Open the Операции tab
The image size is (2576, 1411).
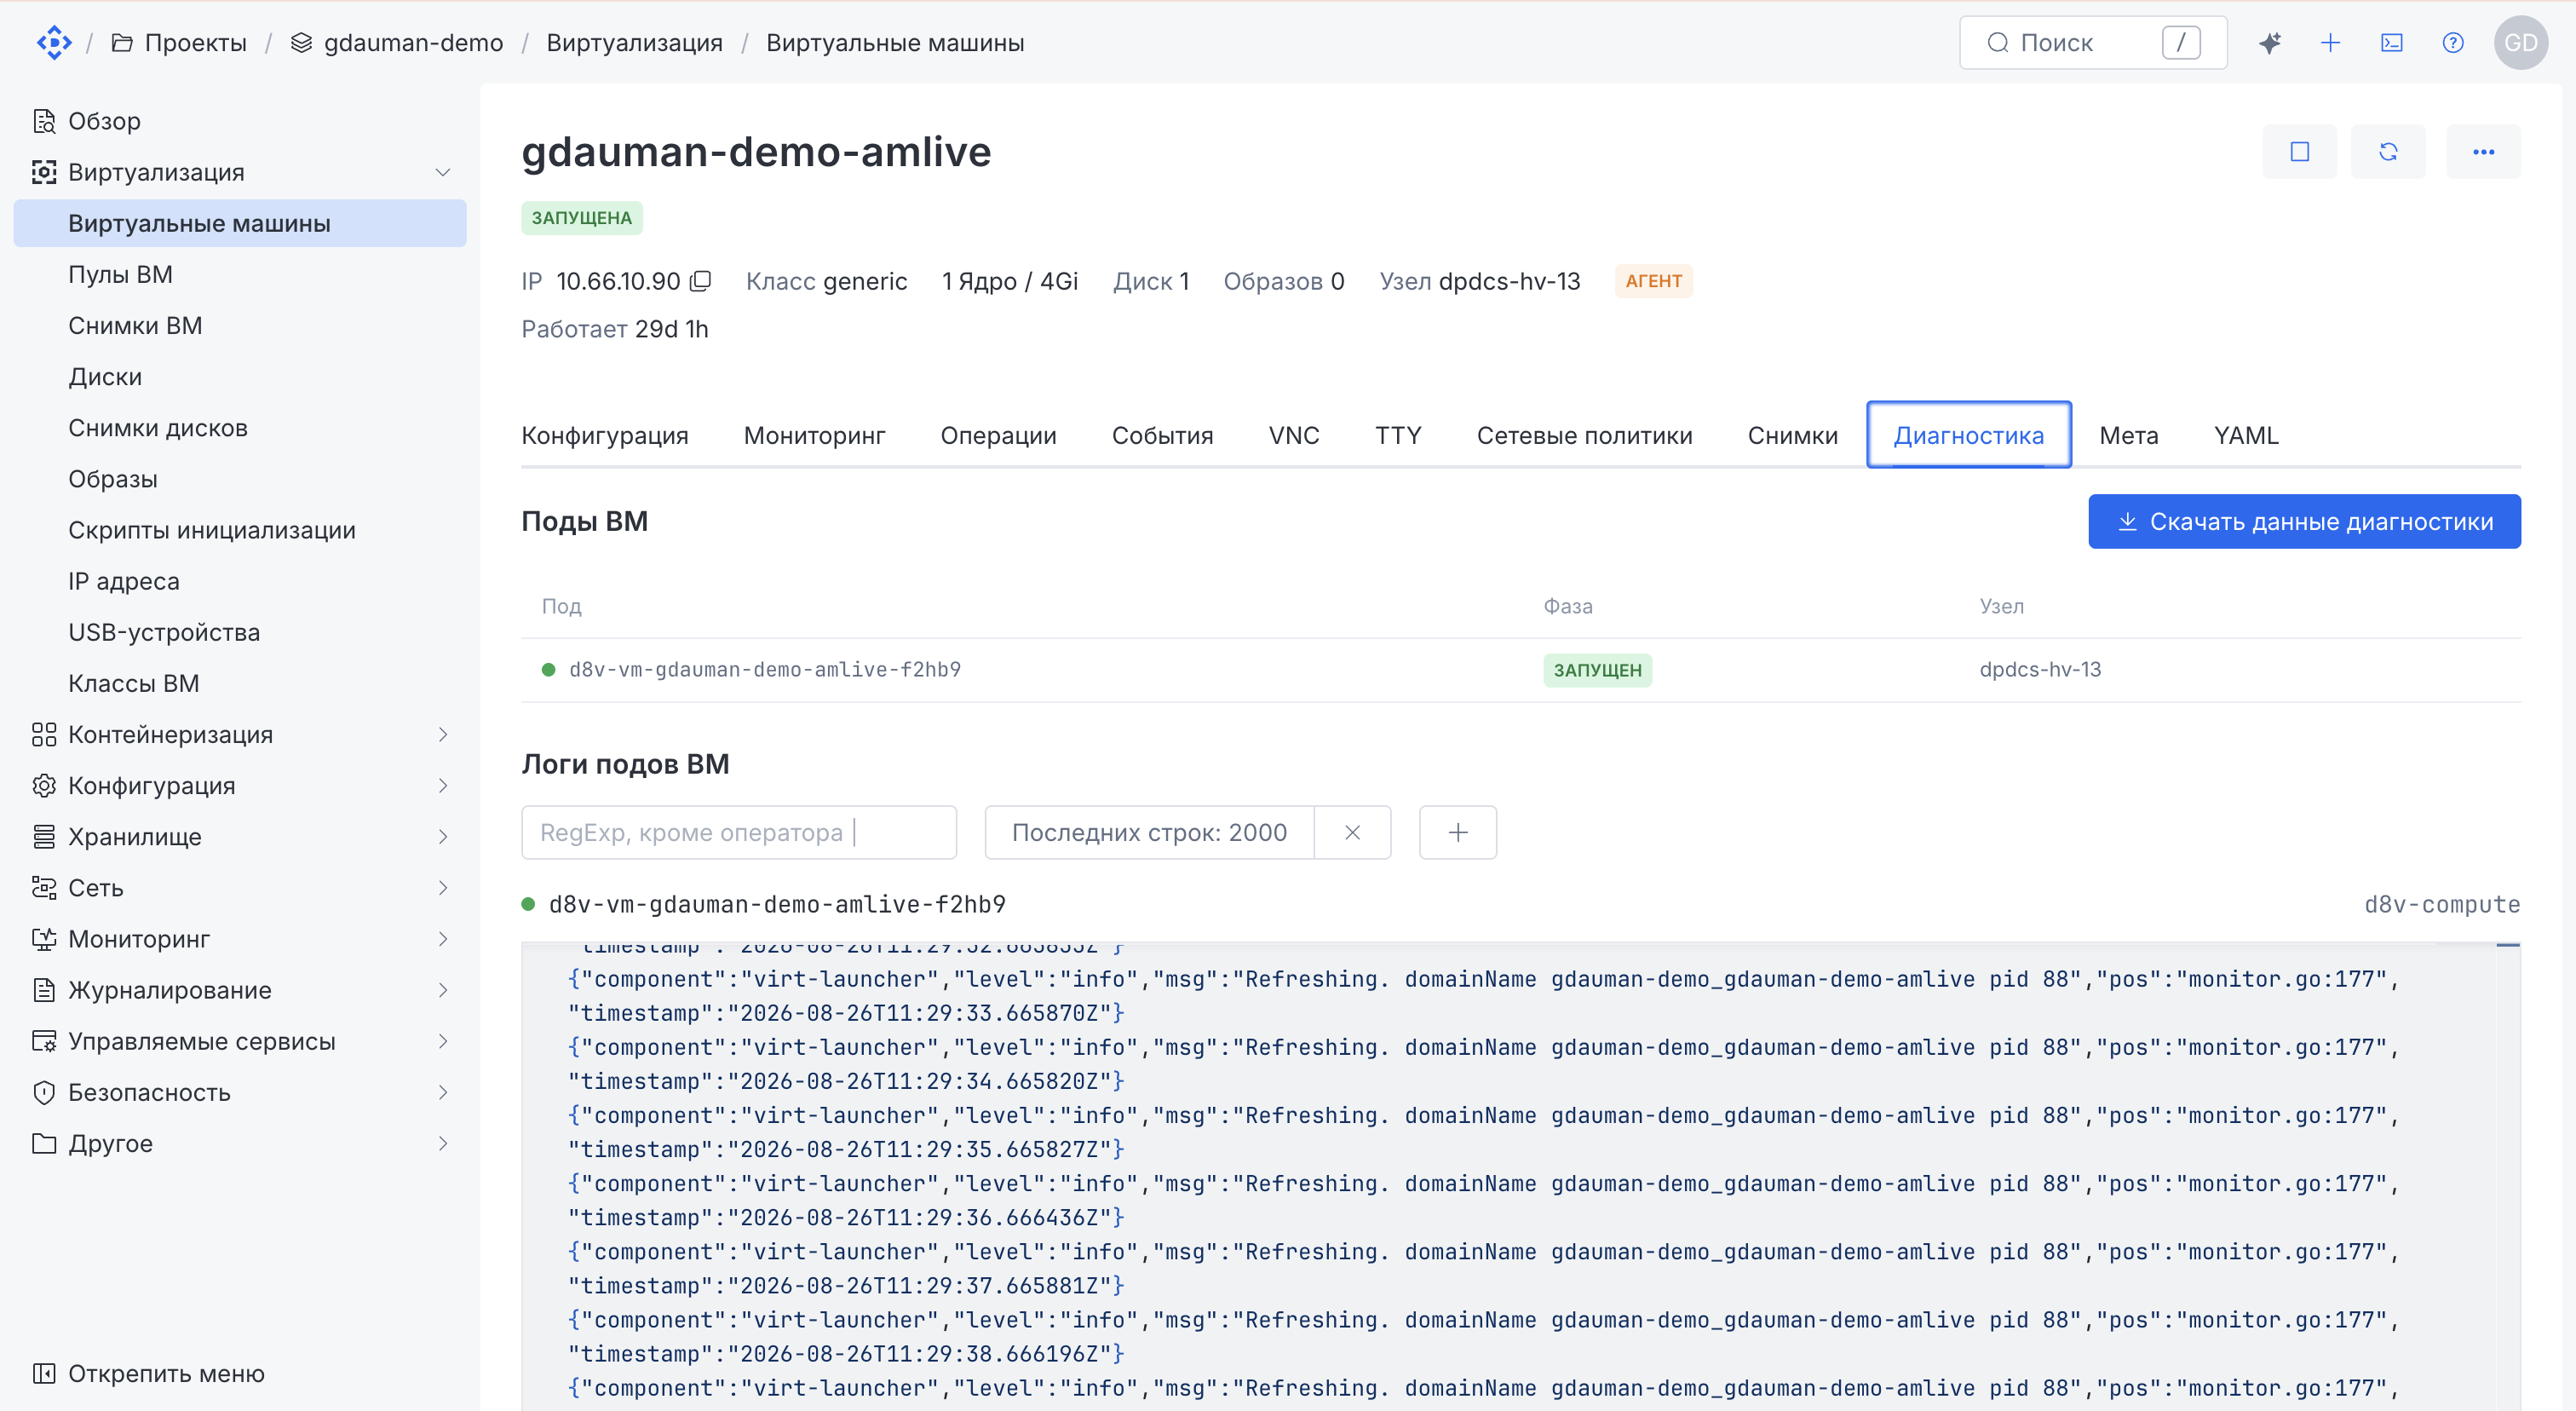(x=998, y=435)
